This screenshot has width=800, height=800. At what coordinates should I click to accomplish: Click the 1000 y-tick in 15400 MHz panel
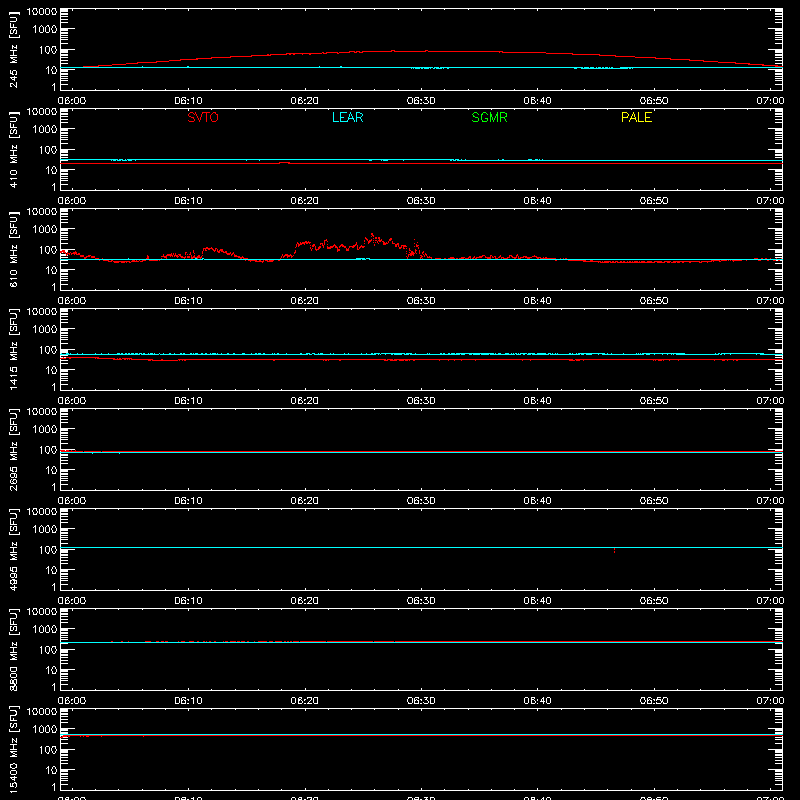point(45,730)
